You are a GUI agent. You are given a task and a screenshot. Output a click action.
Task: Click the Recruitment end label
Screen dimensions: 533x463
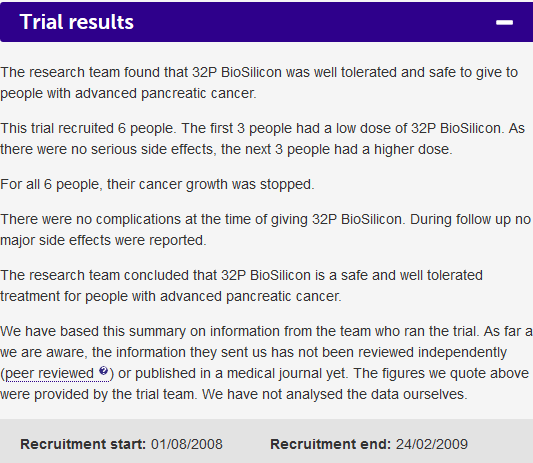[x=330, y=444]
